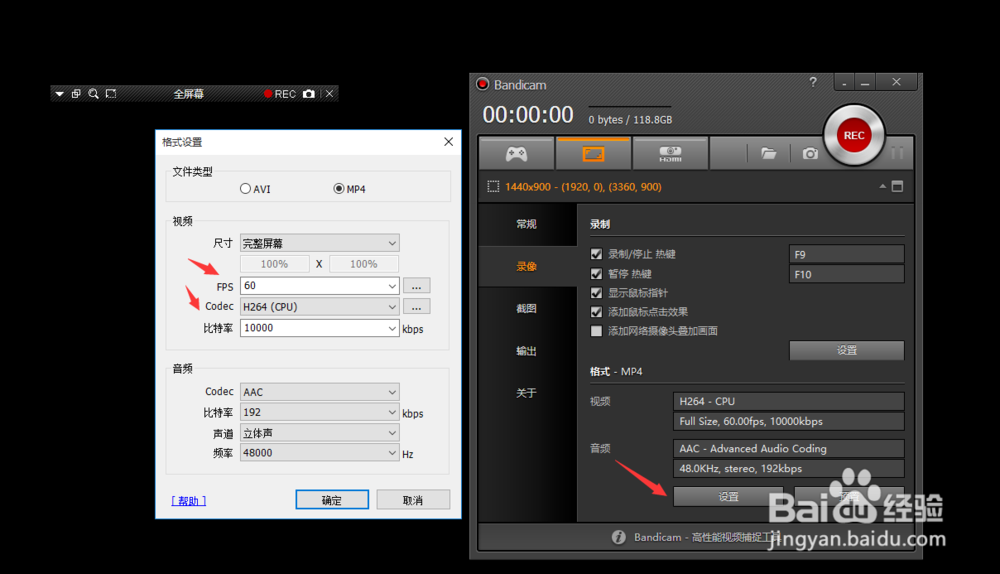The height and width of the screenshot is (574, 1000).
Task: Click the ... button next to video Codec
Action: coord(416,307)
